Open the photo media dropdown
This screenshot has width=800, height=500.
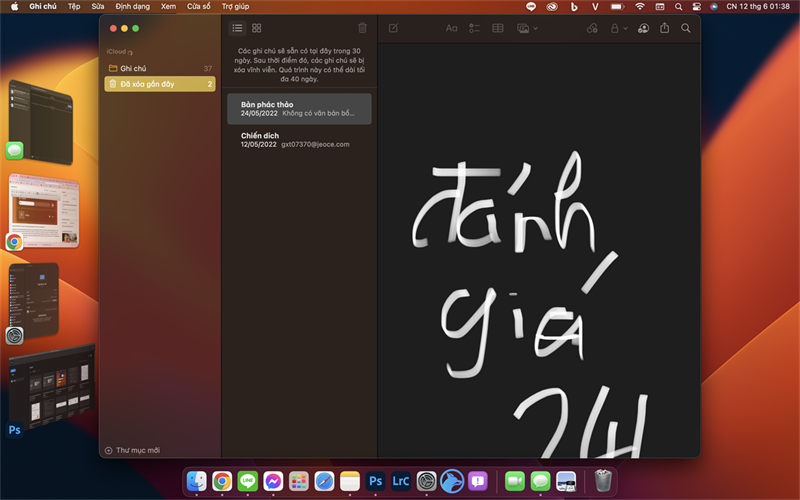pos(527,28)
